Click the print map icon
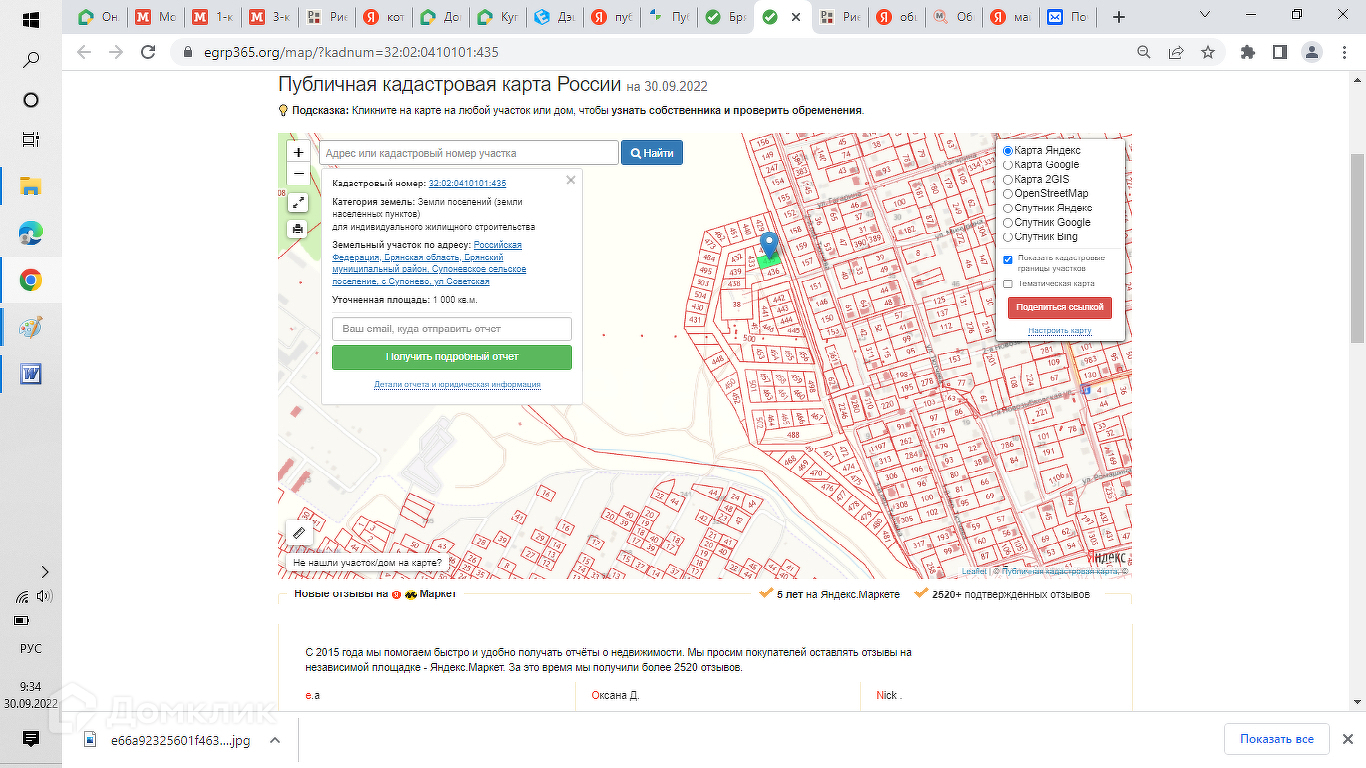Screen dimensions: 1366x768 point(298,229)
